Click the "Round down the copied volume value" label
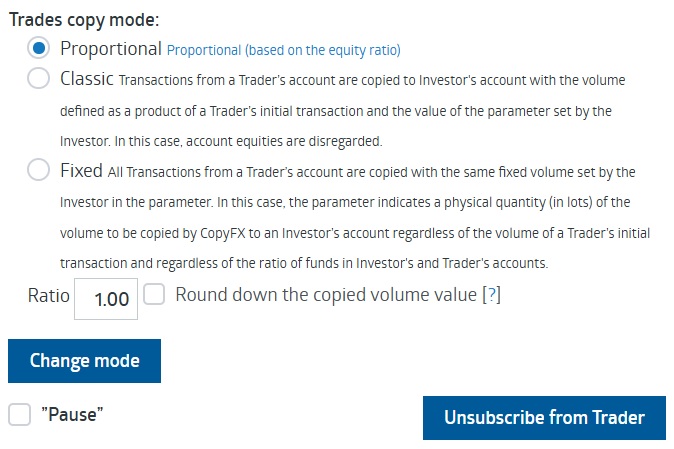Viewport: 674px width, 449px height. tap(326, 295)
